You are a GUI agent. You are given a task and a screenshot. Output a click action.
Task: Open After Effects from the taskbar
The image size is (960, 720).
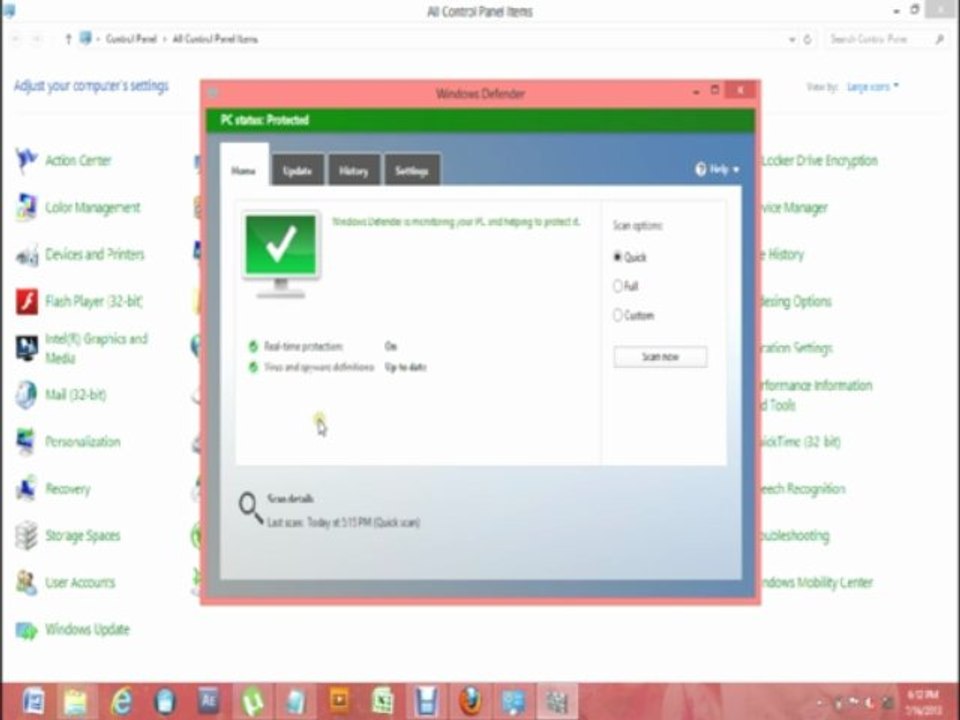[208, 700]
